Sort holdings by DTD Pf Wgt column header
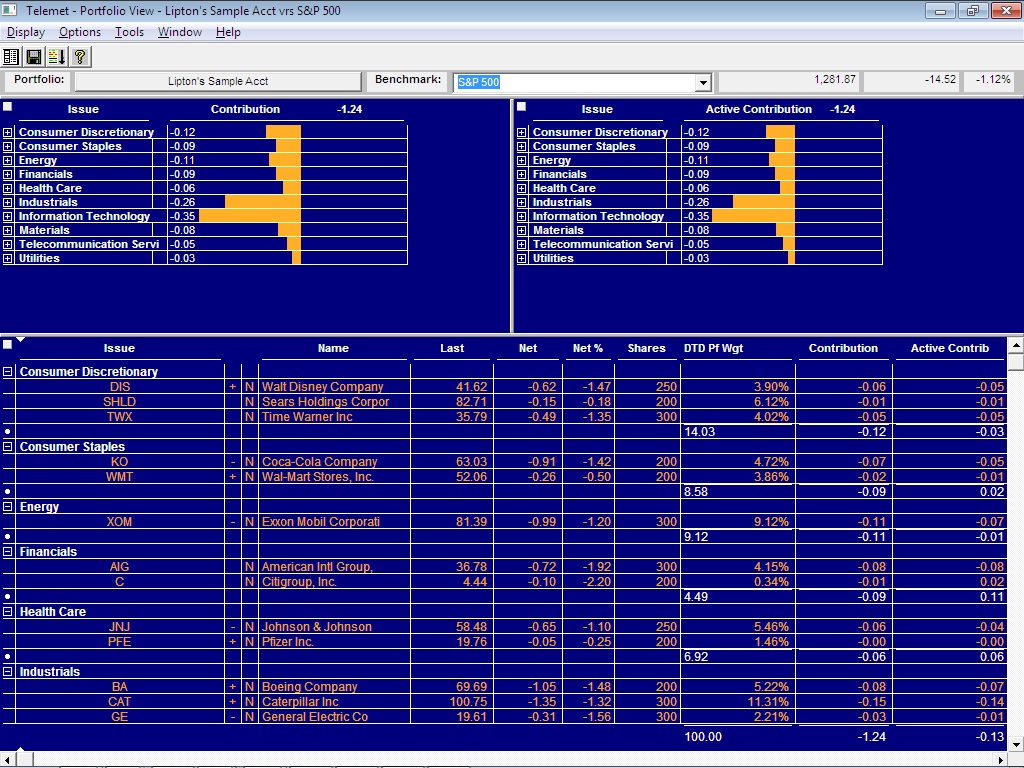 714,349
